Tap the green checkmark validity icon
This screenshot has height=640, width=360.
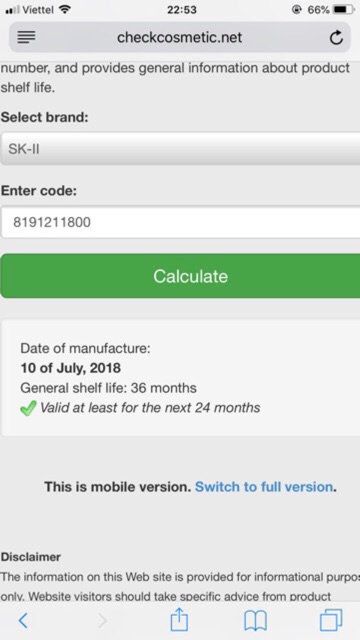tap(29, 408)
